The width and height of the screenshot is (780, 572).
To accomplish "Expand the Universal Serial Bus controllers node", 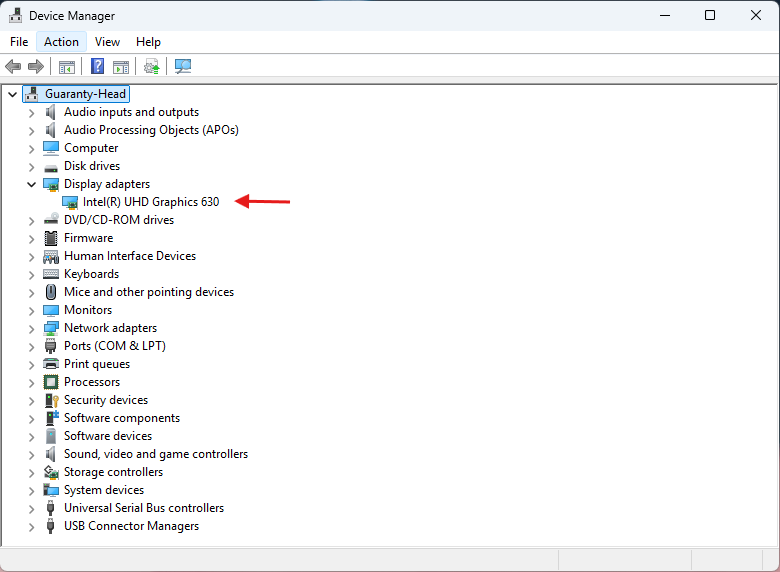I will [x=32, y=508].
